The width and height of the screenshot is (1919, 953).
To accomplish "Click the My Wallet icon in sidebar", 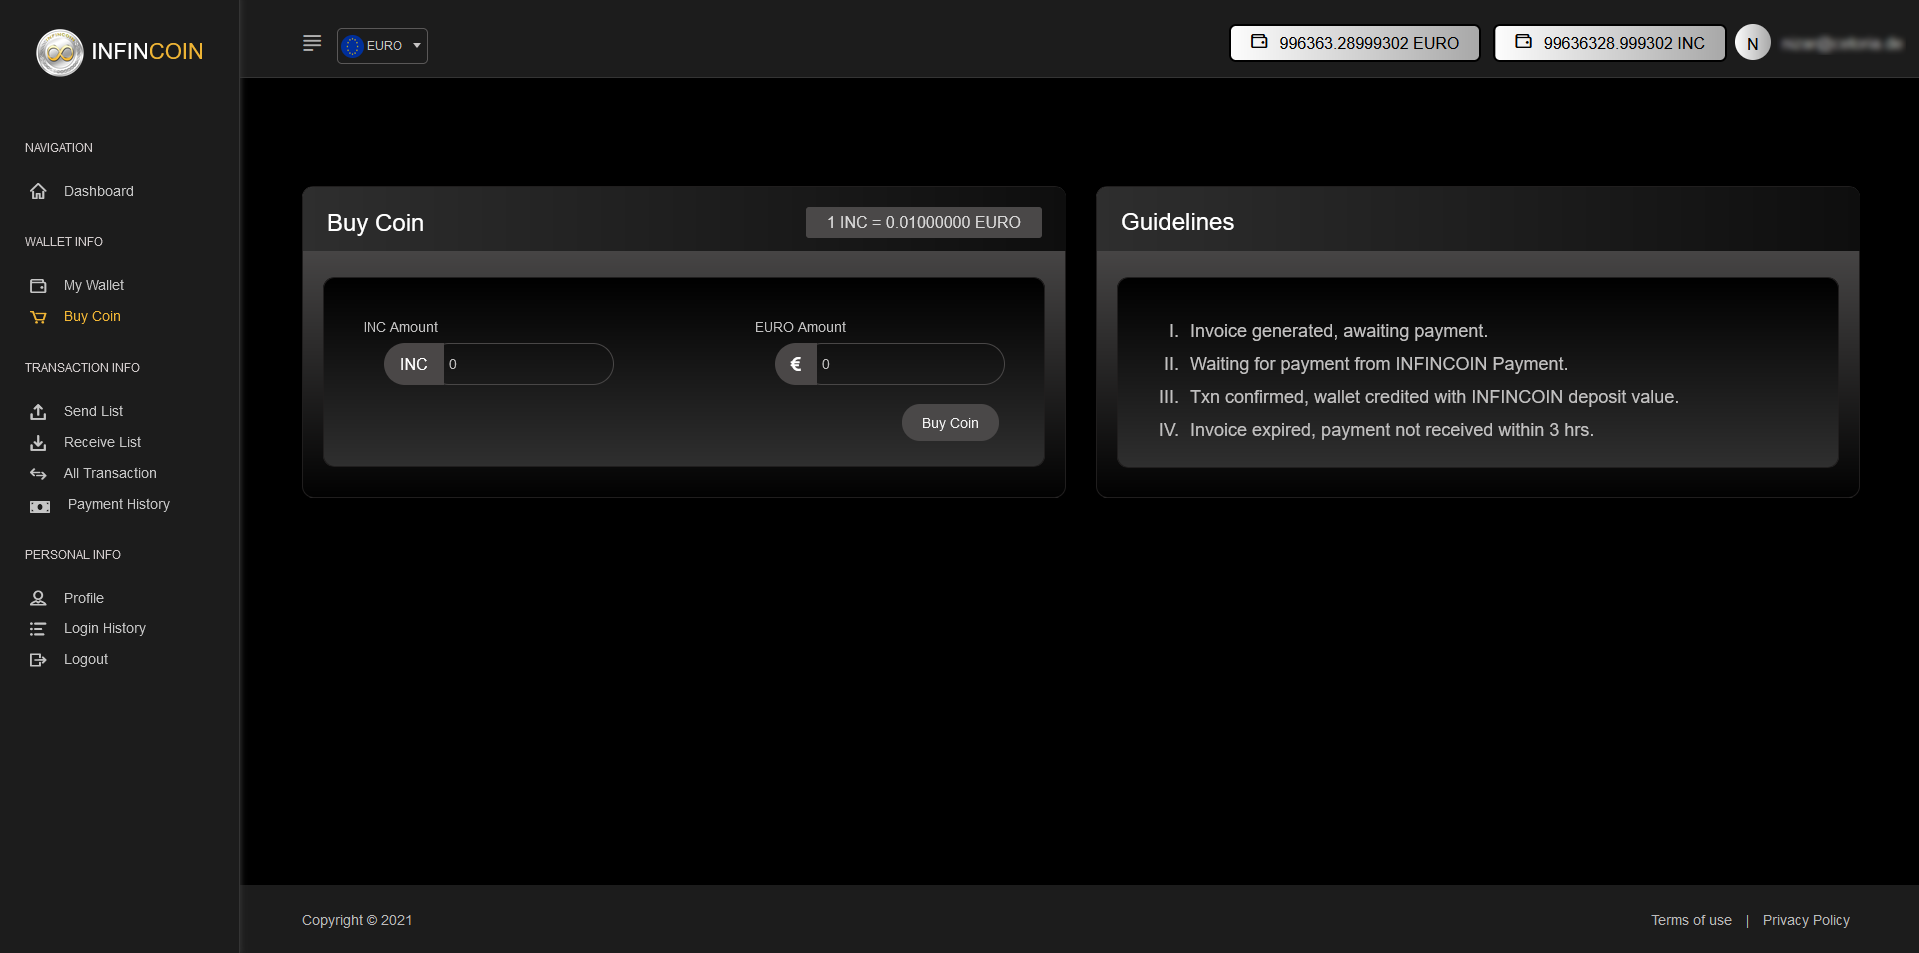I will 38,286.
